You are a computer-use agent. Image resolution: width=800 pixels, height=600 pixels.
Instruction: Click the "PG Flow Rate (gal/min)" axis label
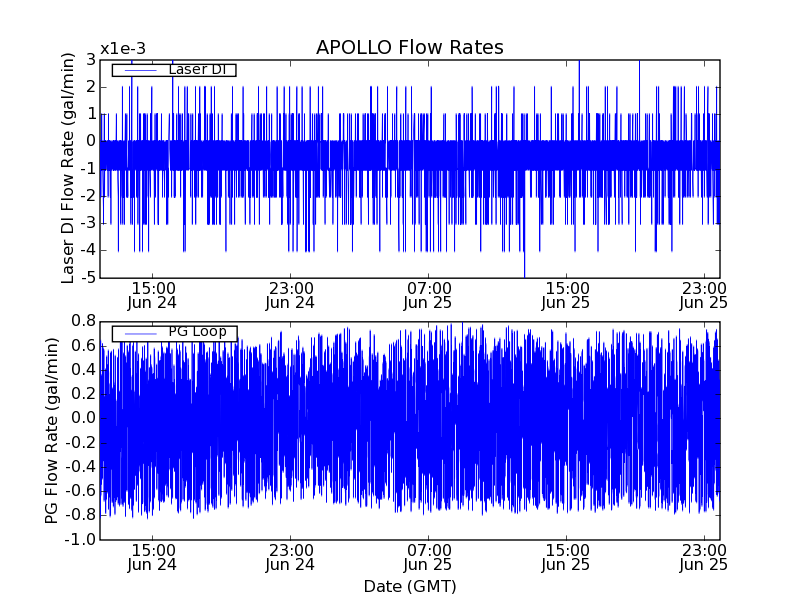tap(52, 430)
